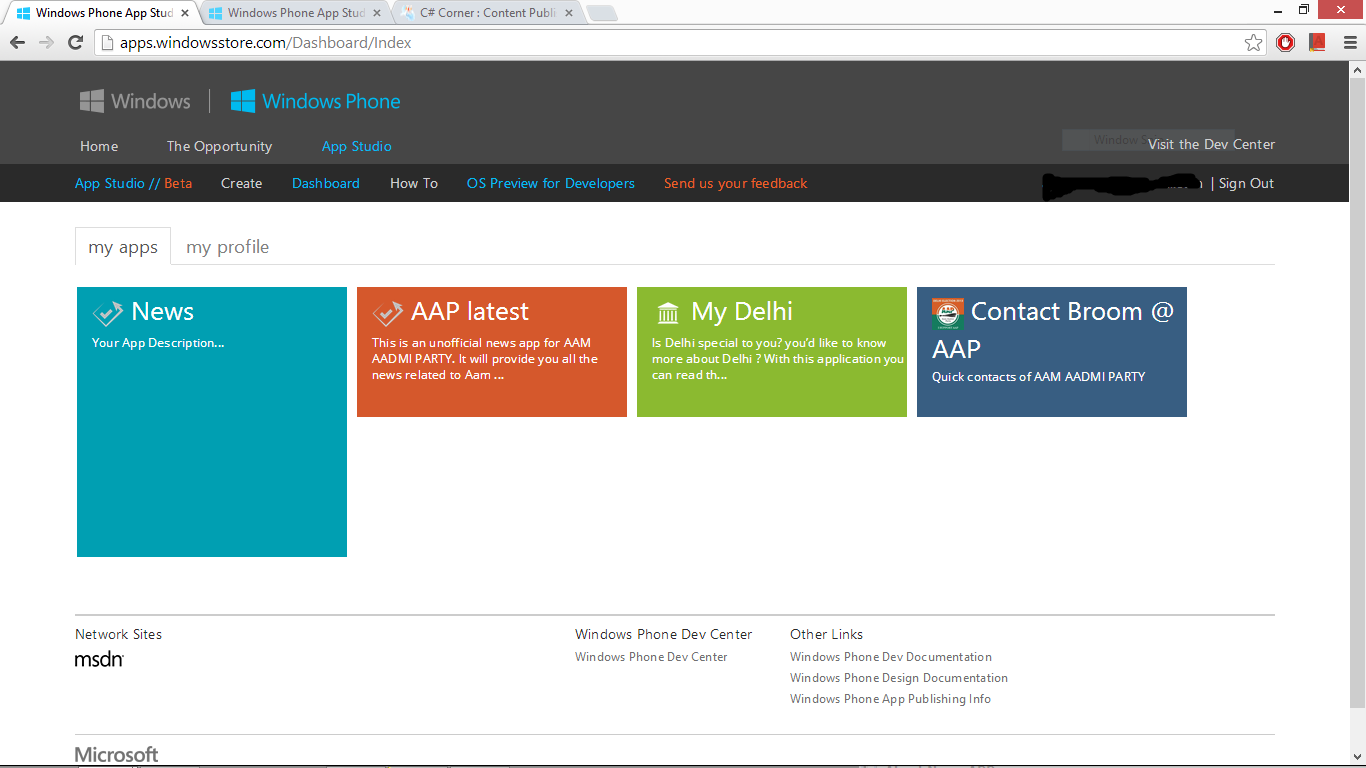Click the Windows Phone Dev Center footer link
The width and height of the screenshot is (1366, 768).
pyautogui.click(x=651, y=657)
